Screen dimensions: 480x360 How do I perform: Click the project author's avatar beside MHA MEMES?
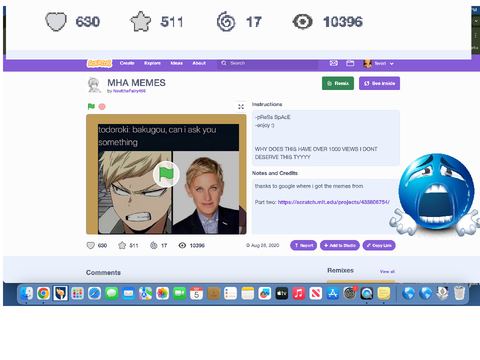point(94,85)
